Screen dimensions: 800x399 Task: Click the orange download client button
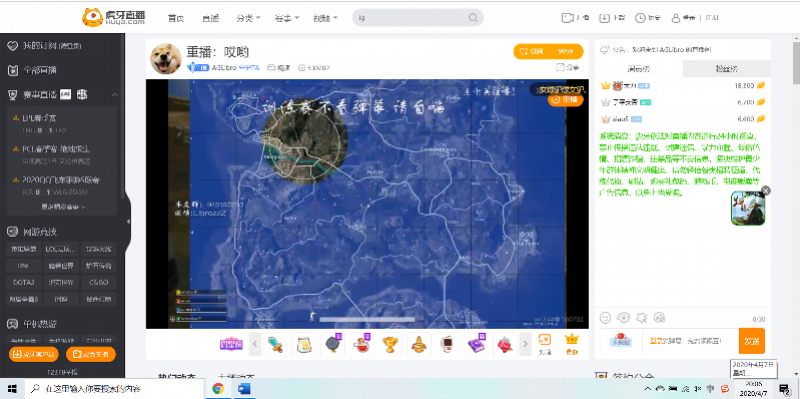click(34, 354)
